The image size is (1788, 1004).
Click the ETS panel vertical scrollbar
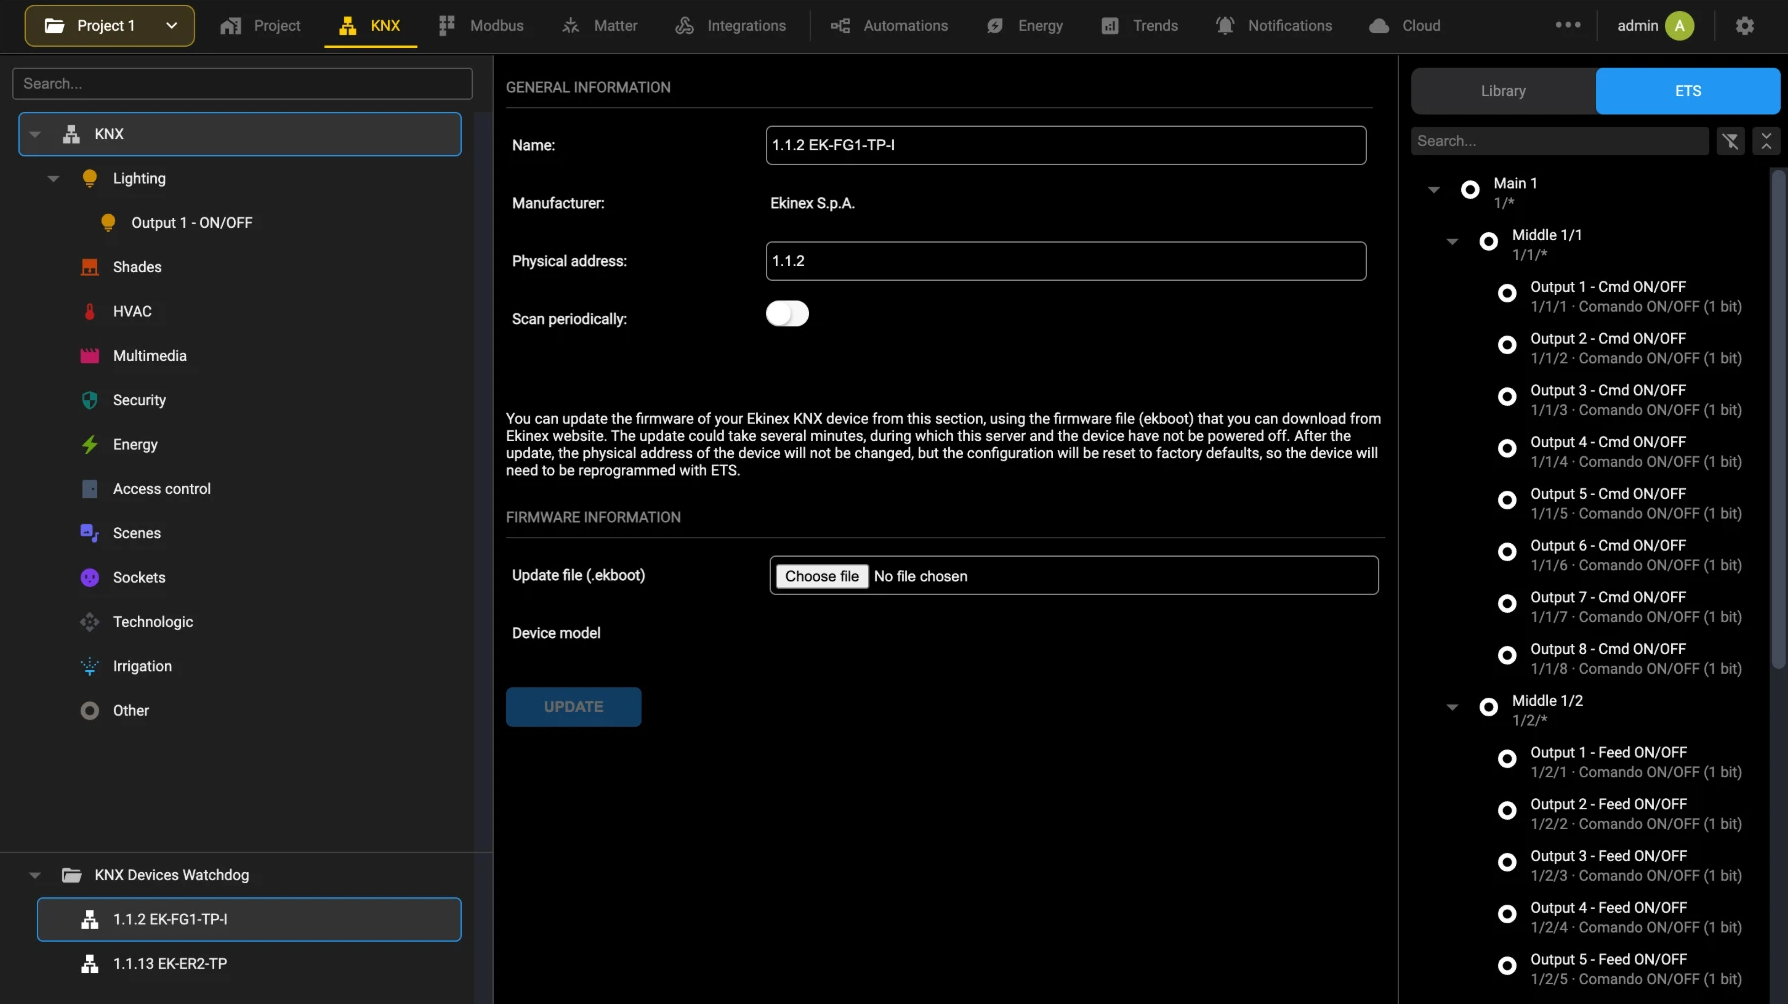(x=1778, y=418)
